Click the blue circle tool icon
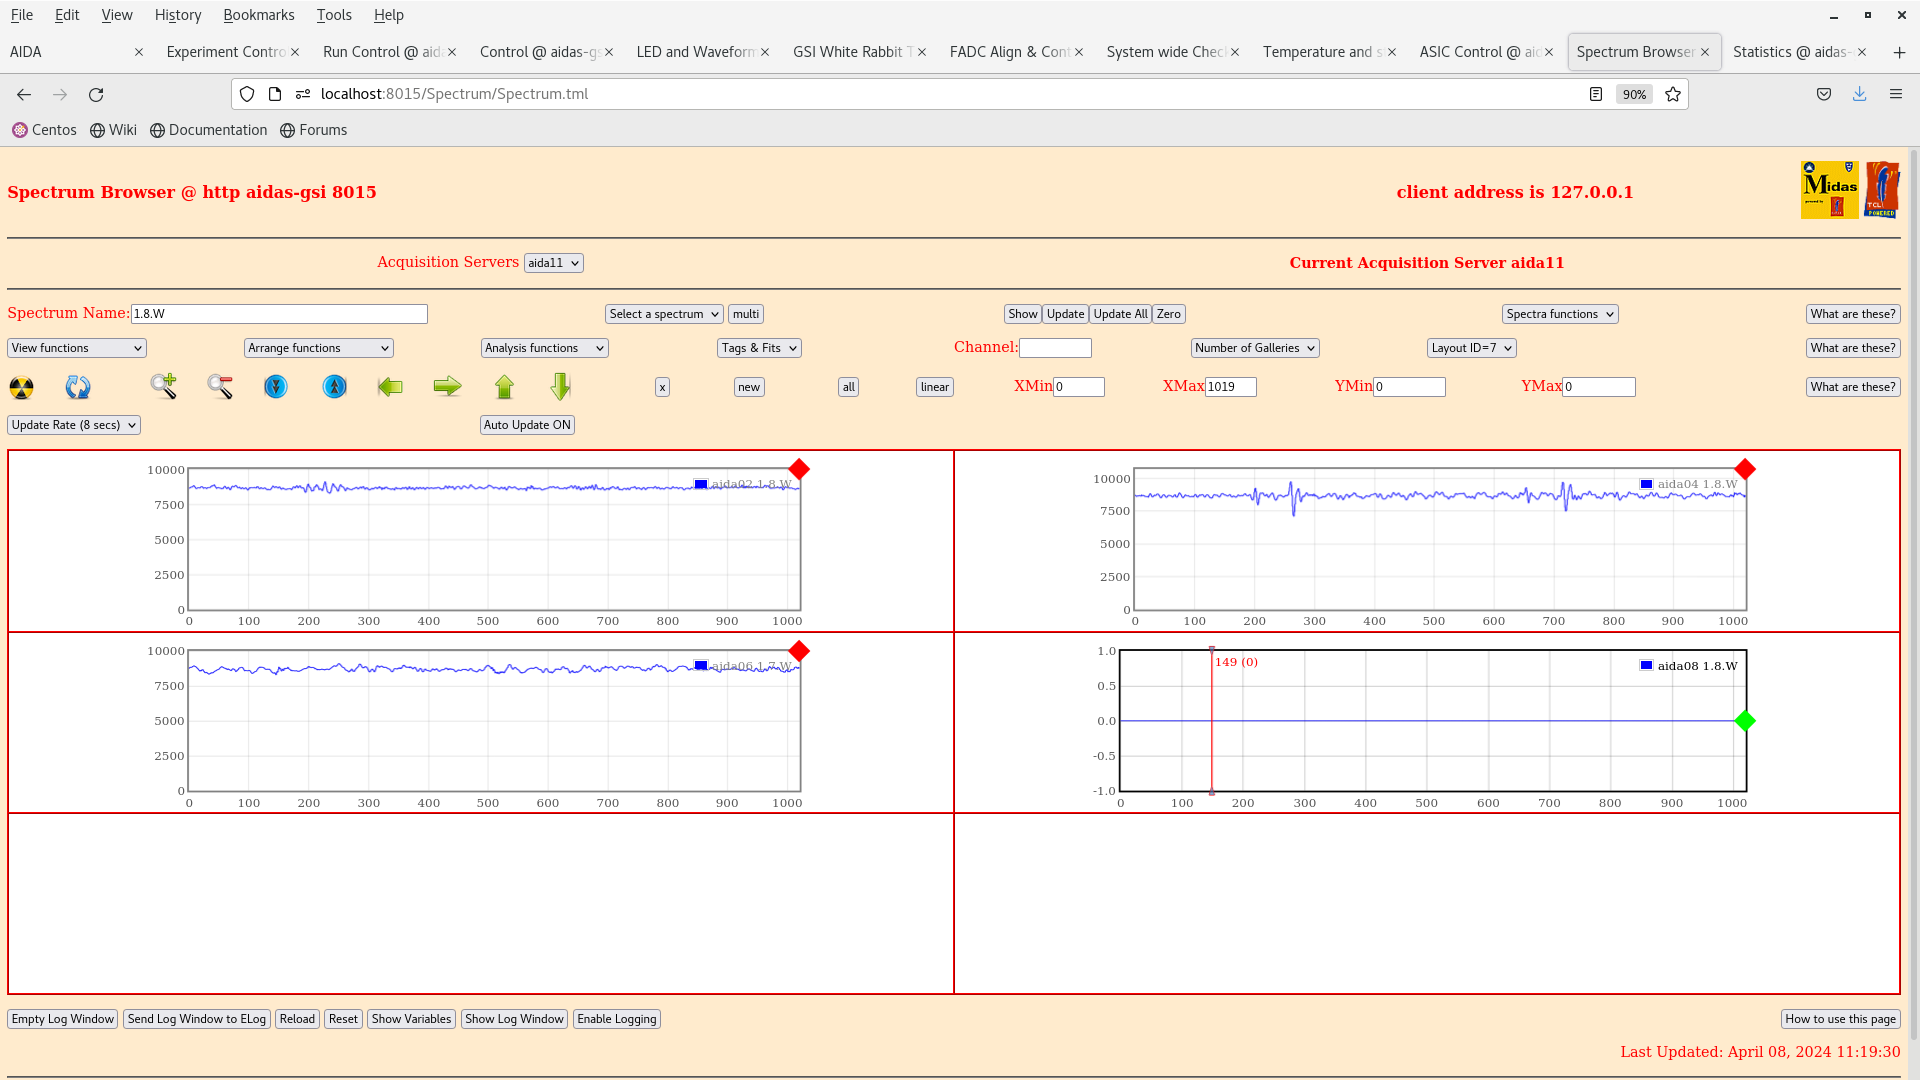The image size is (1920, 1080). coord(276,386)
